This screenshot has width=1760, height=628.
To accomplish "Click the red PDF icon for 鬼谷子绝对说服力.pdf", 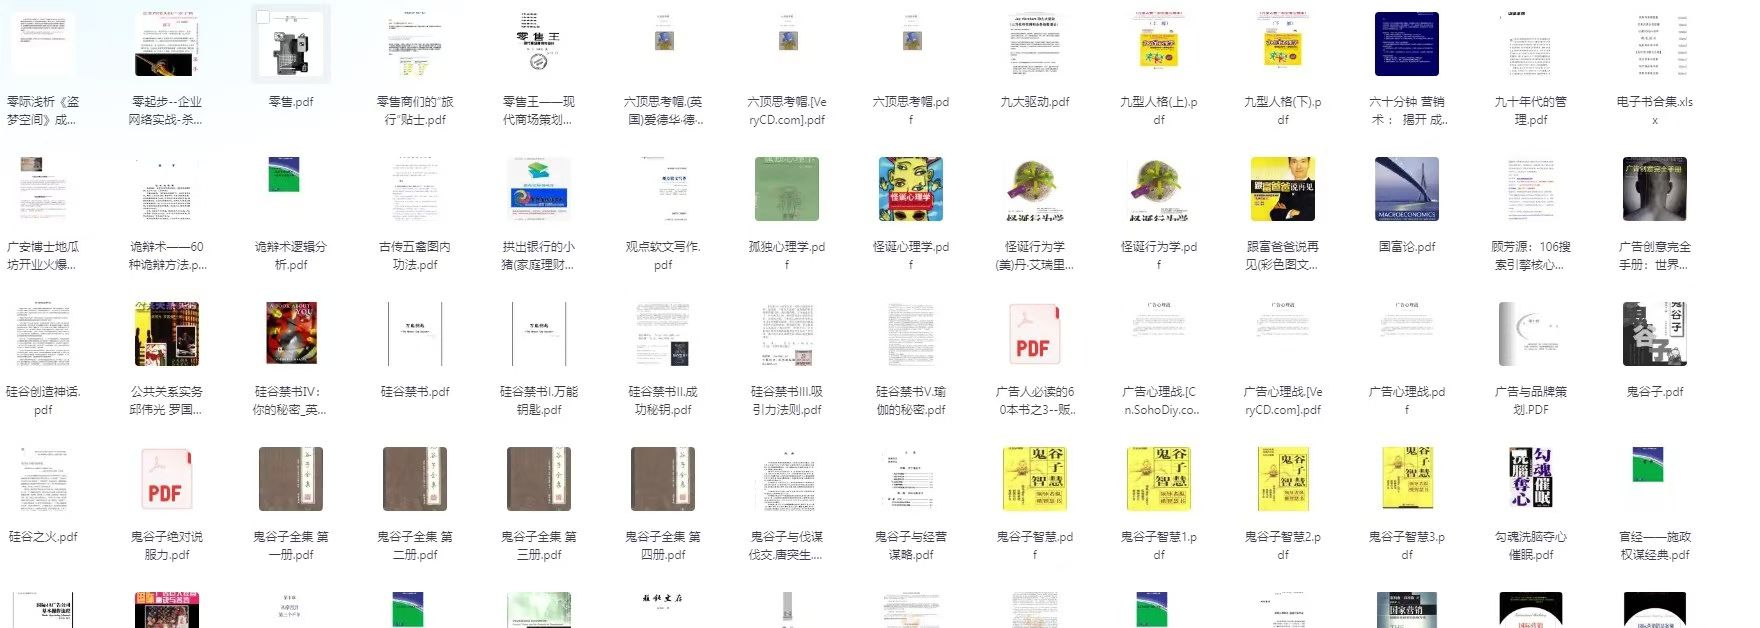I will point(166,479).
